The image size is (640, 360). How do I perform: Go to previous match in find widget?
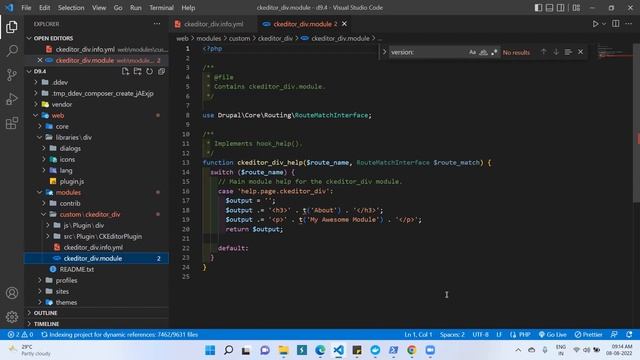coord(544,52)
